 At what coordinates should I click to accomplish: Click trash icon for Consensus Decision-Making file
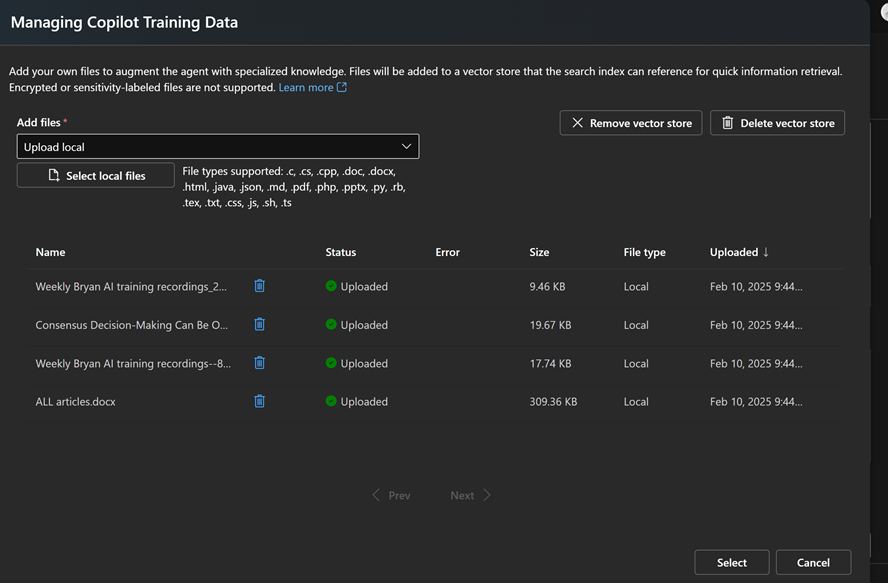[x=260, y=324]
